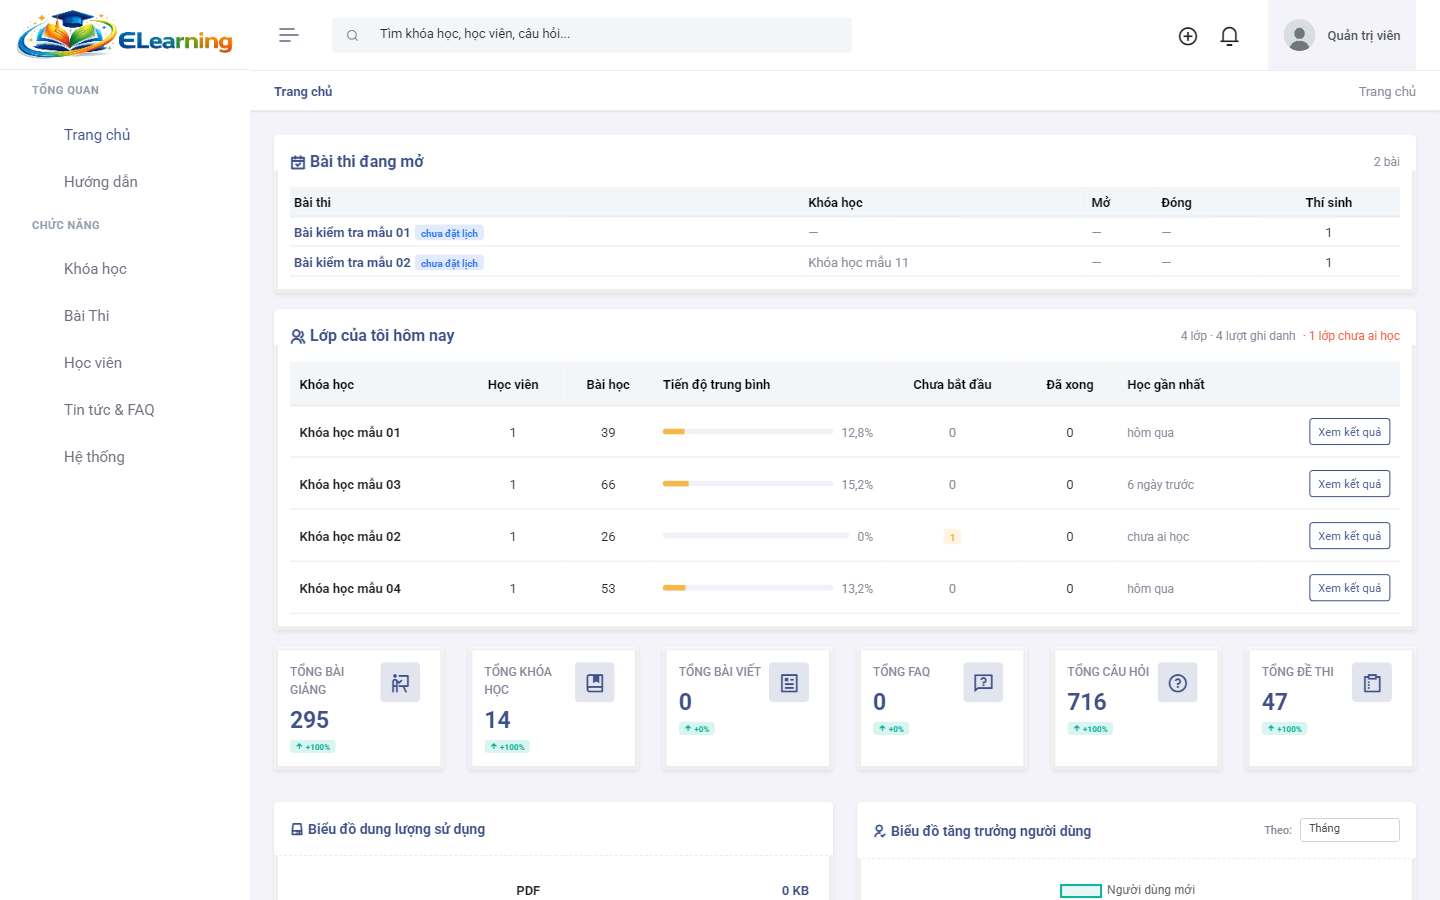1440x900 pixels.
Task: Click the user icon beside Biểu đồ tăng trưởng
Action: click(880, 831)
